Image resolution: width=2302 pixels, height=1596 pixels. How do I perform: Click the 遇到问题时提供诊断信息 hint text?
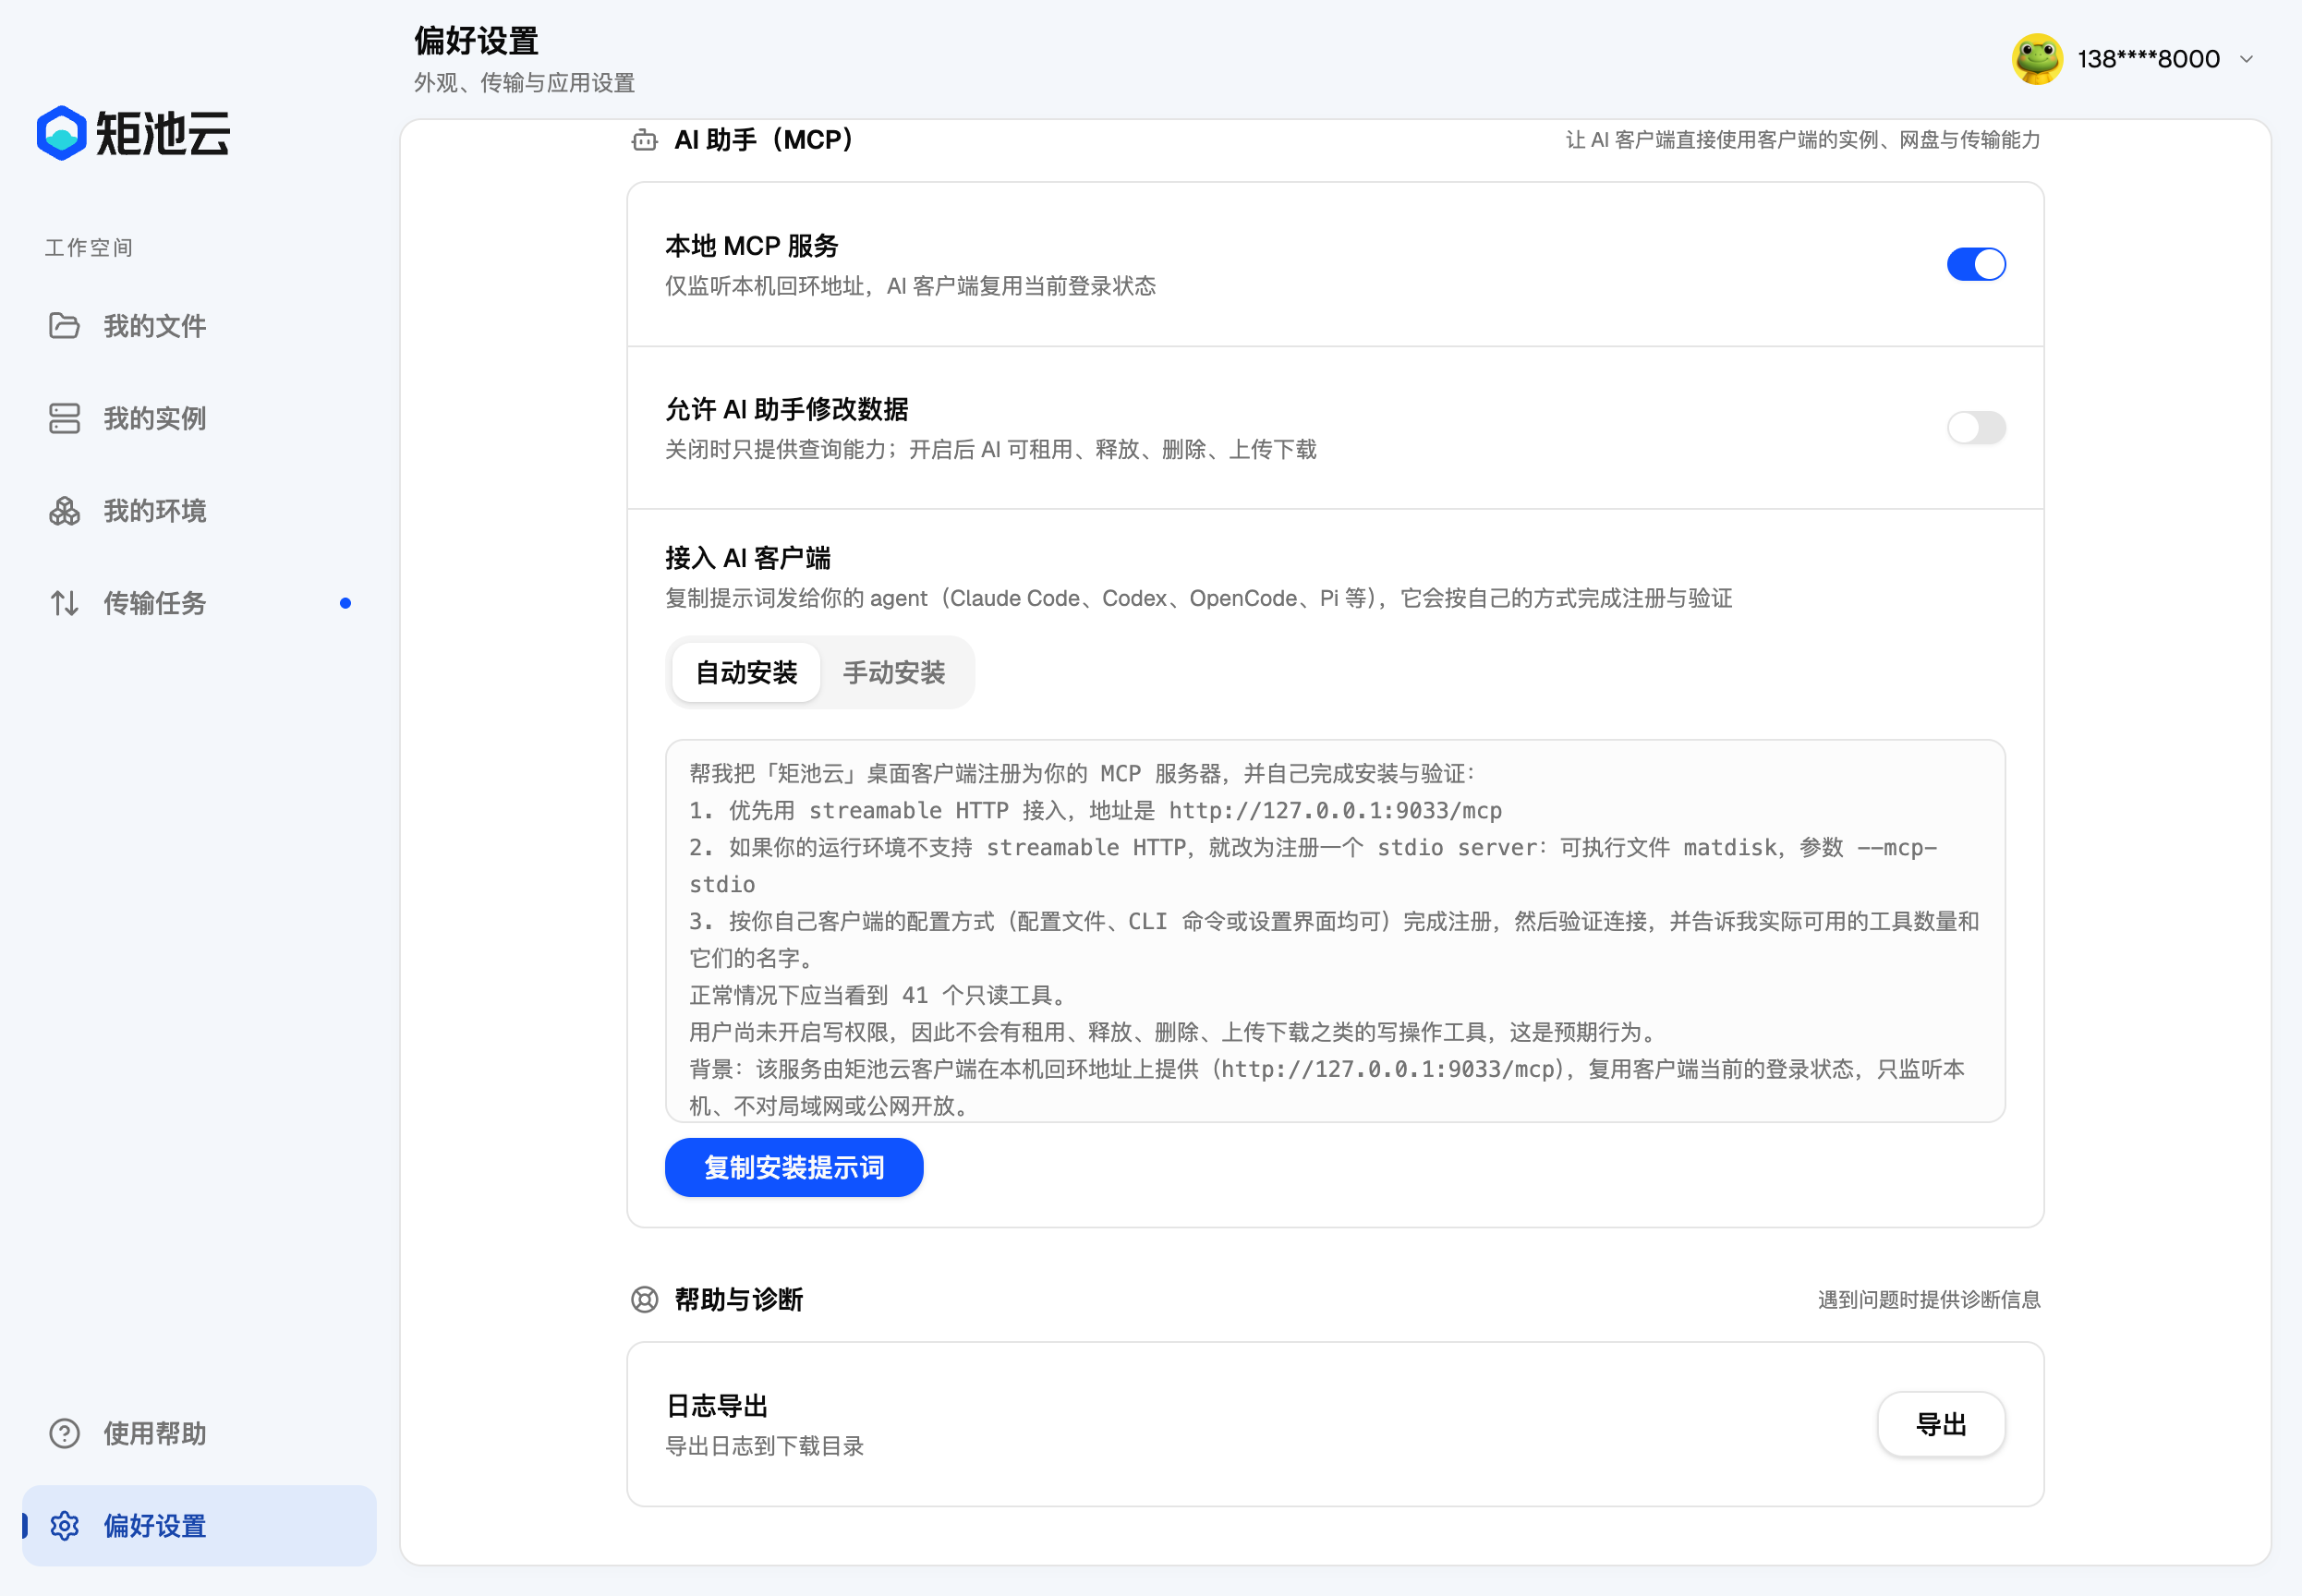[x=1929, y=1299]
